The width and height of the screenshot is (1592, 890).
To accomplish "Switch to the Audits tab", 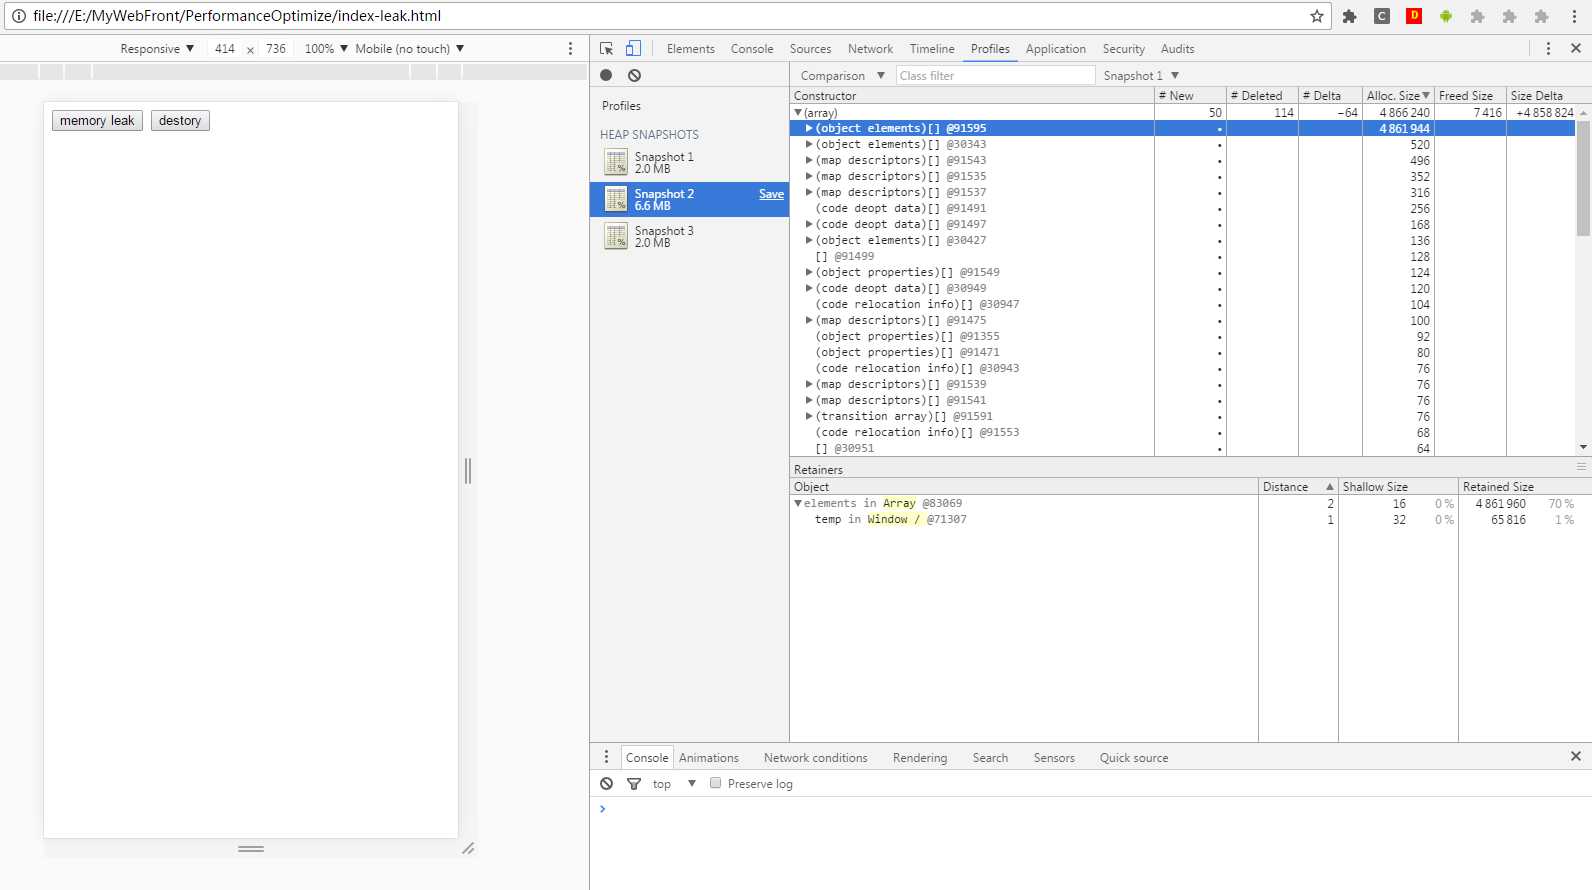I will pyautogui.click(x=1177, y=48).
